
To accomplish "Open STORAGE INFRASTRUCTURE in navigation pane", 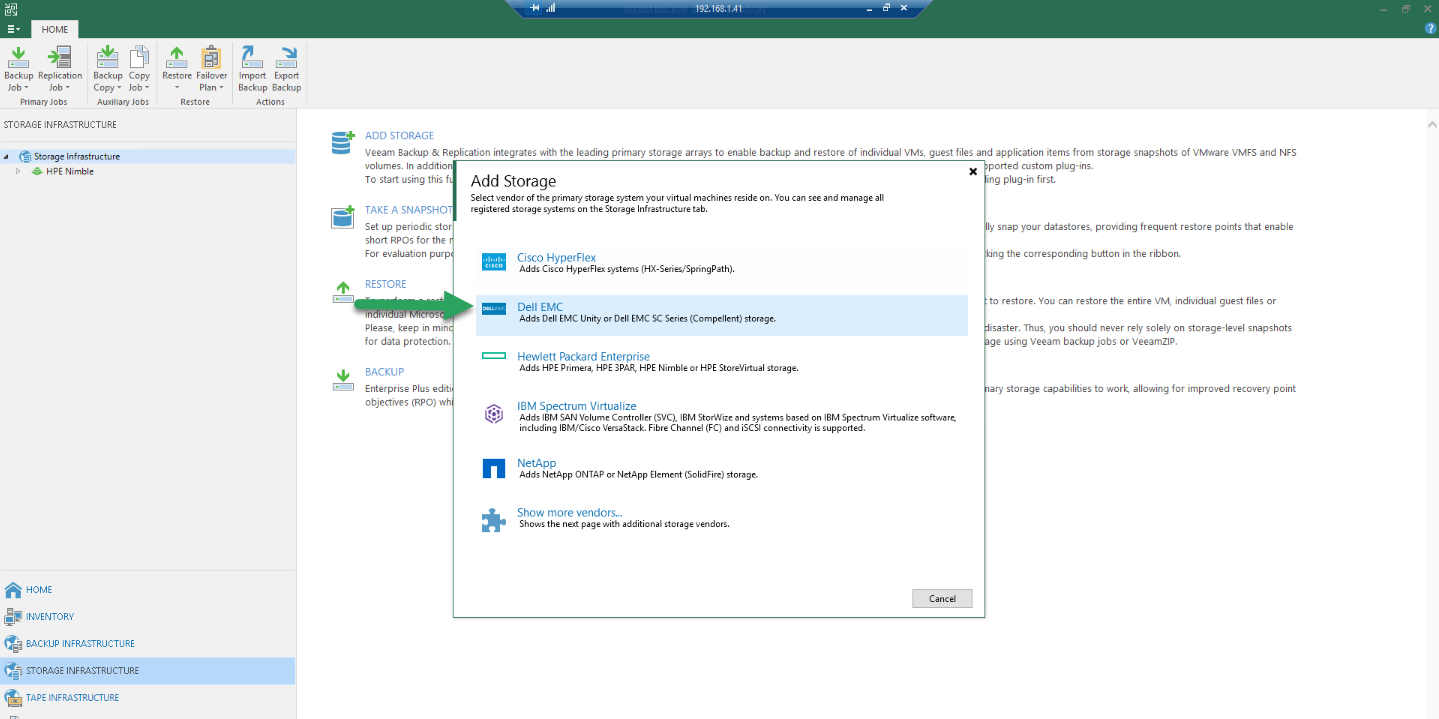I will pyautogui.click(x=148, y=671).
